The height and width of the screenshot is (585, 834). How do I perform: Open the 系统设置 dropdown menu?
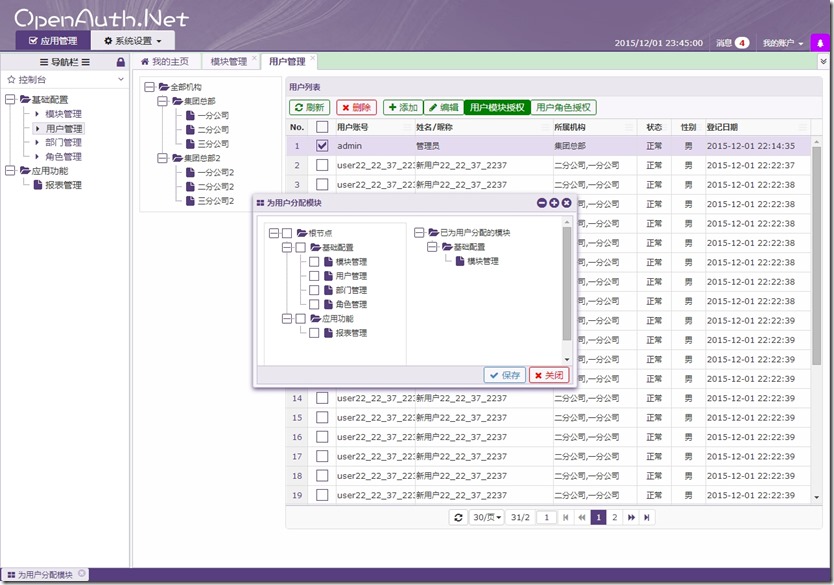[x=132, y=41]
